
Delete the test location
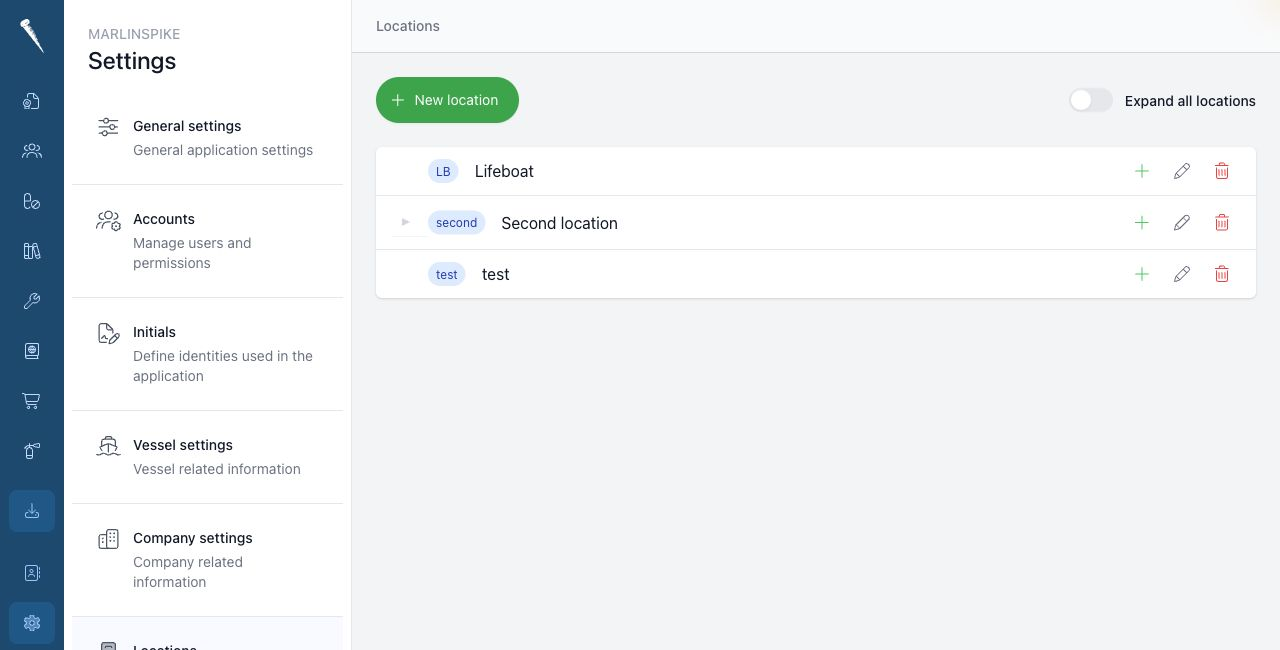(x=1221, y=274)
